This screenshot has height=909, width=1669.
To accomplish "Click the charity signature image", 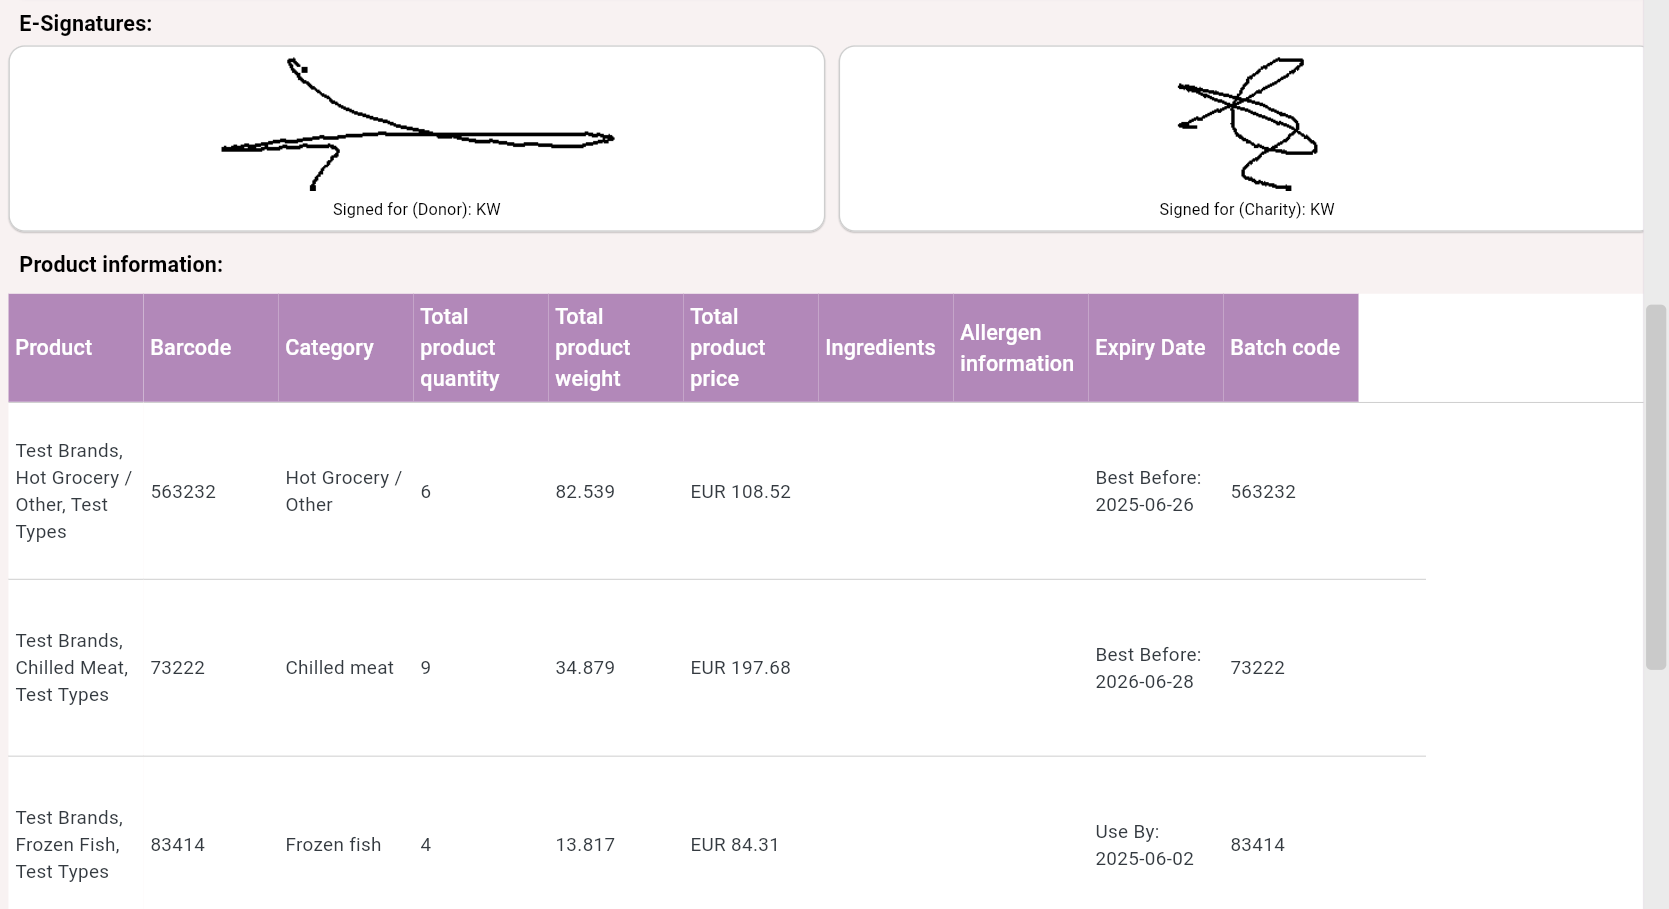I will (1247, 123).
